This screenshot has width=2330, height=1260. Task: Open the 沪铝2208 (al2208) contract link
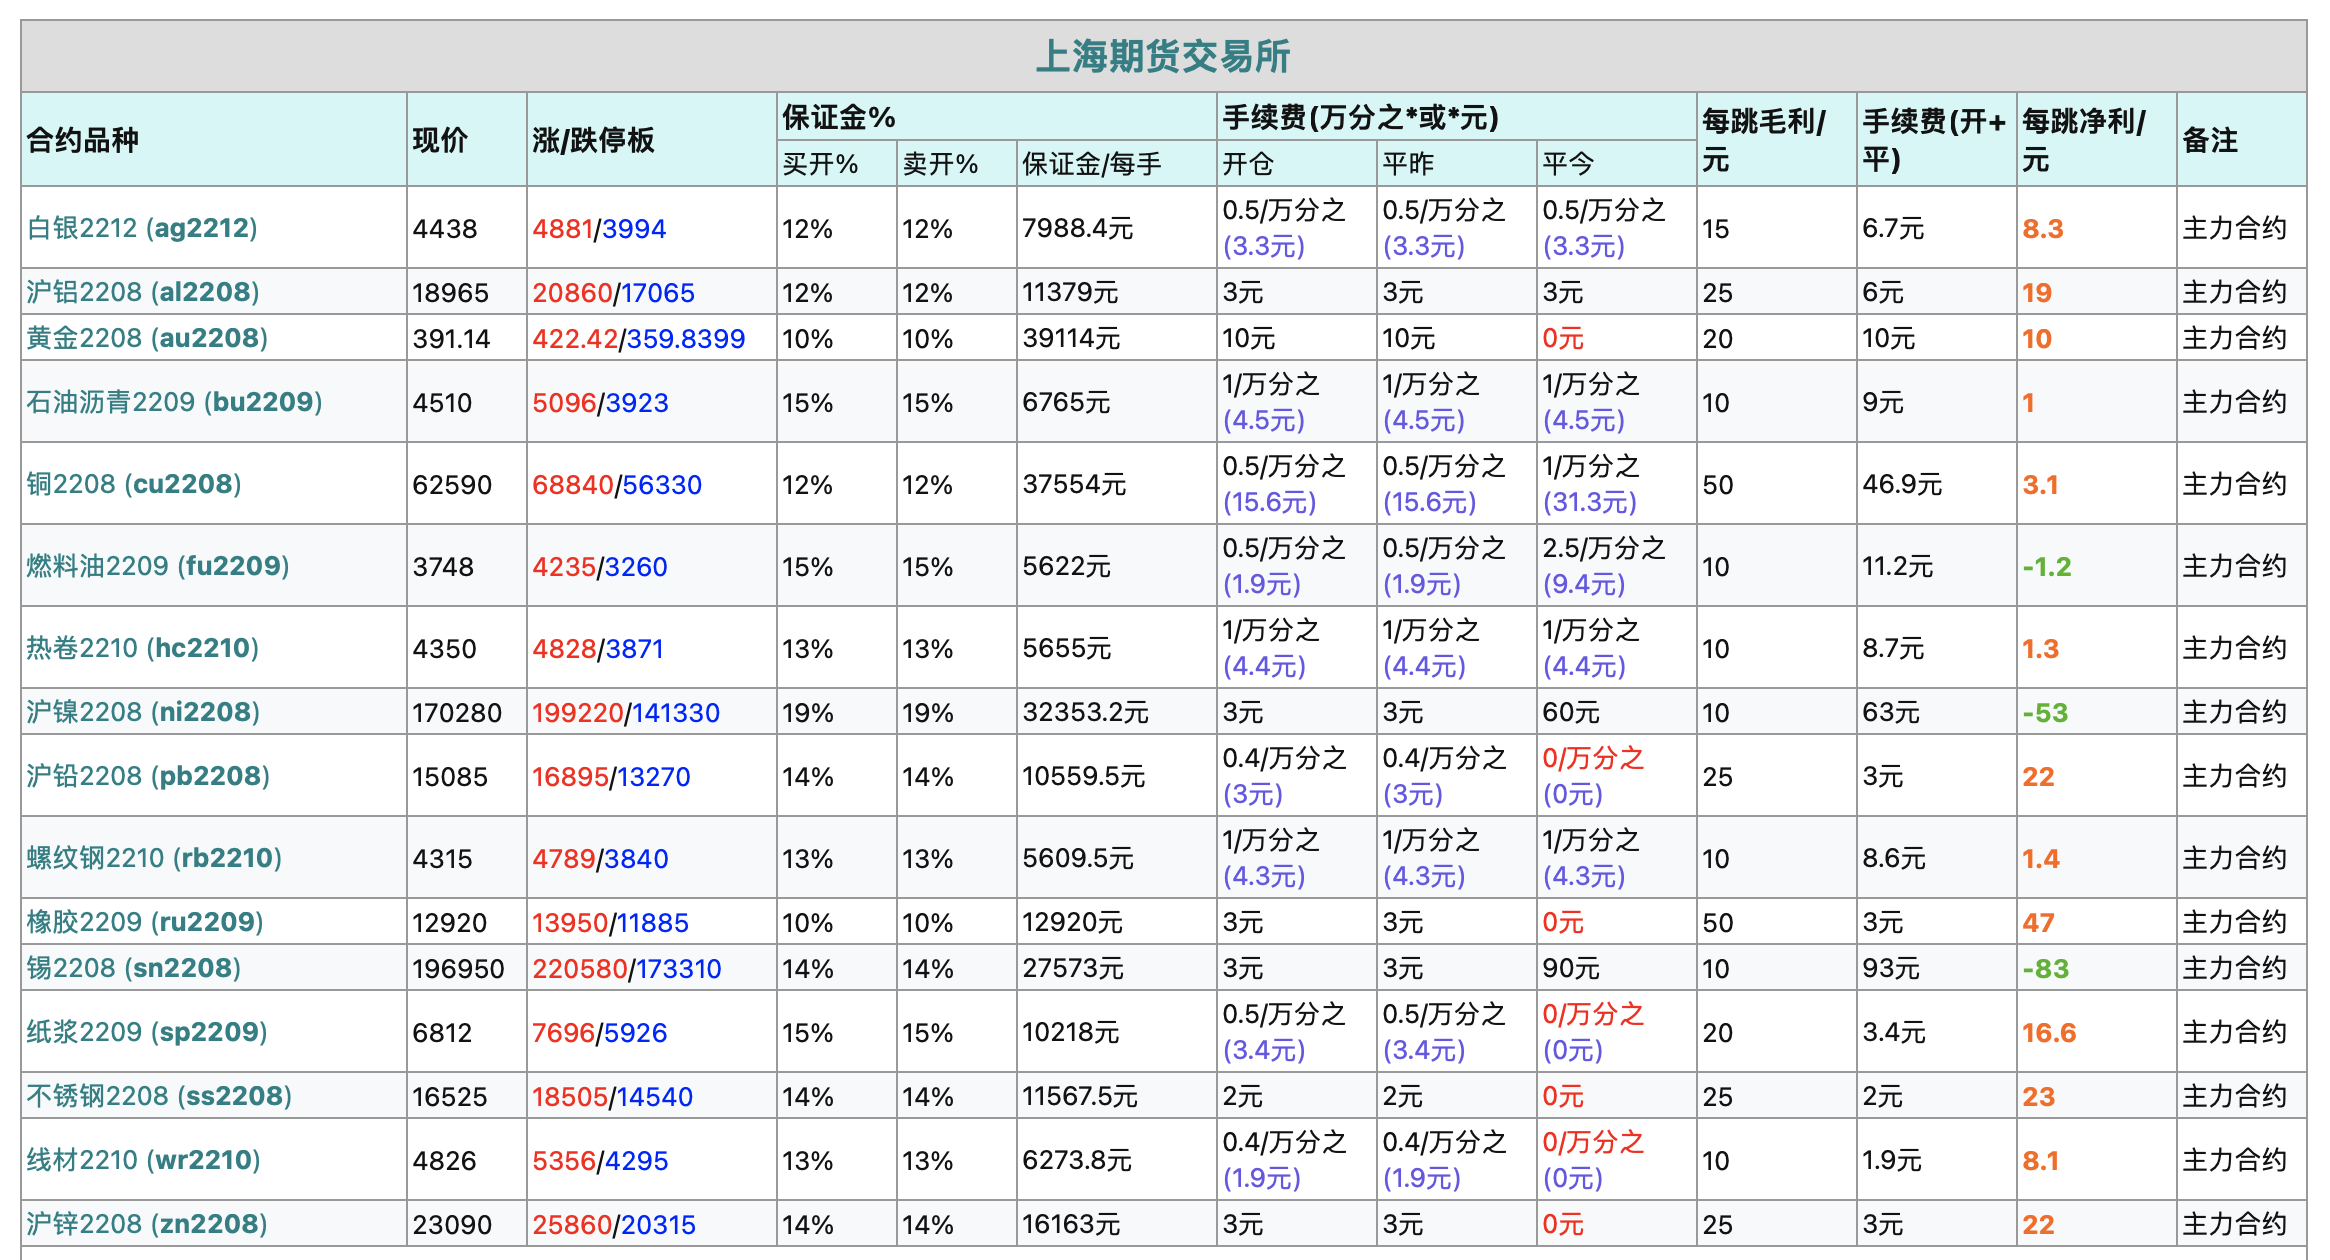[143, 292]
